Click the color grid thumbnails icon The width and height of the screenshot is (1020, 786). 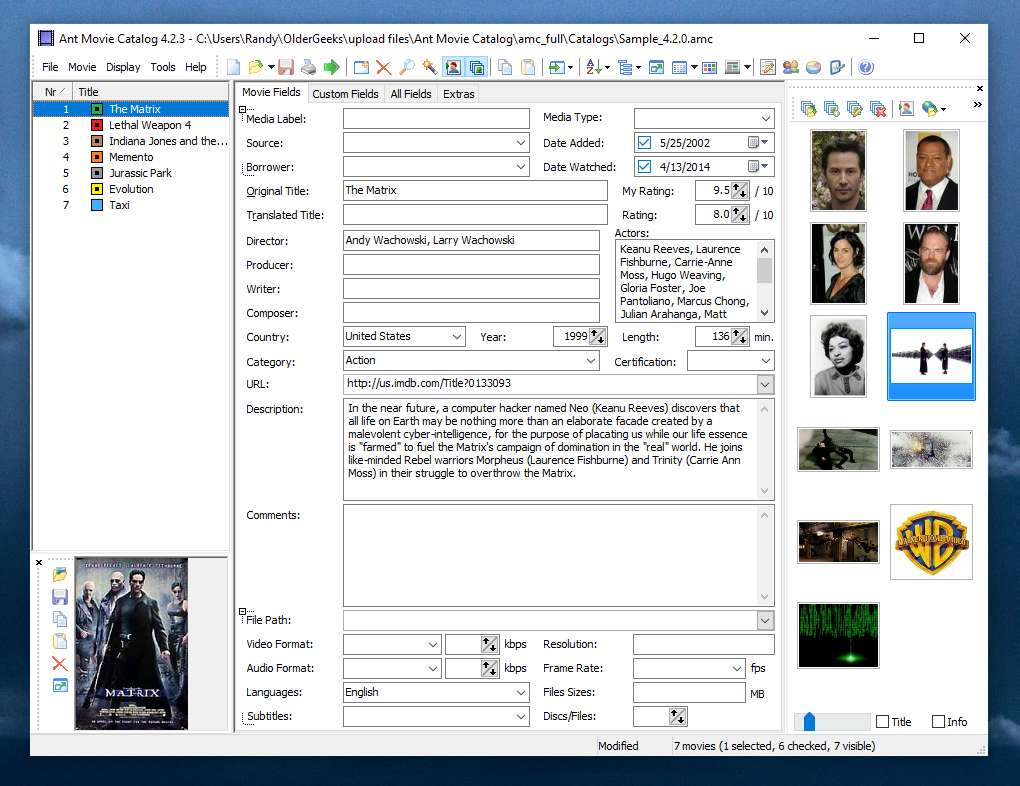pyautogui.click(x=710, y=67)
